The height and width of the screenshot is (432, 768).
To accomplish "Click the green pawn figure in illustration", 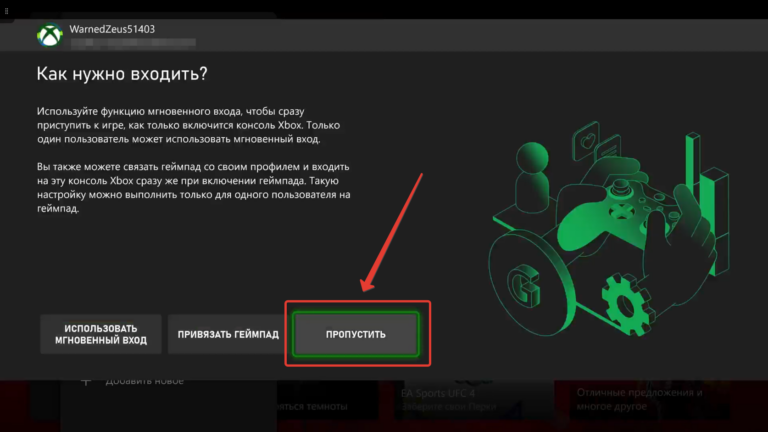I will tap(532, 176).
